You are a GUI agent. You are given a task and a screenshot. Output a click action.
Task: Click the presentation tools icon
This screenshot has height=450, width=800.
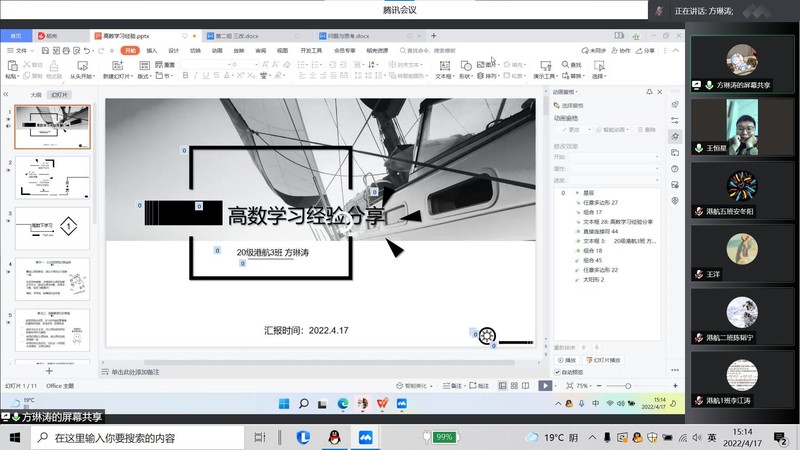click(545, 64)
